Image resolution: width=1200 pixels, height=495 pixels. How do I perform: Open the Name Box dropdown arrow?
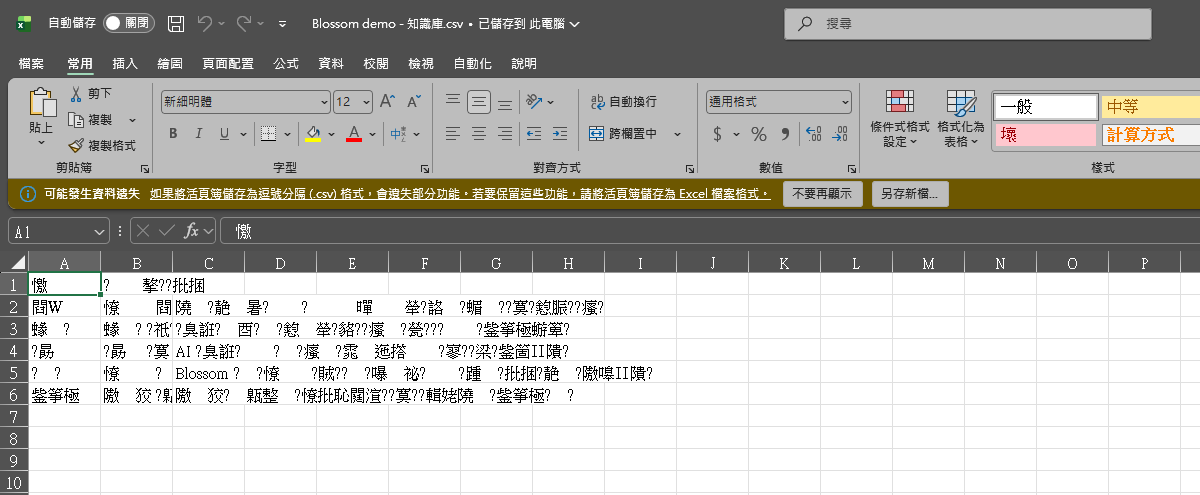(x=99, y=231)
